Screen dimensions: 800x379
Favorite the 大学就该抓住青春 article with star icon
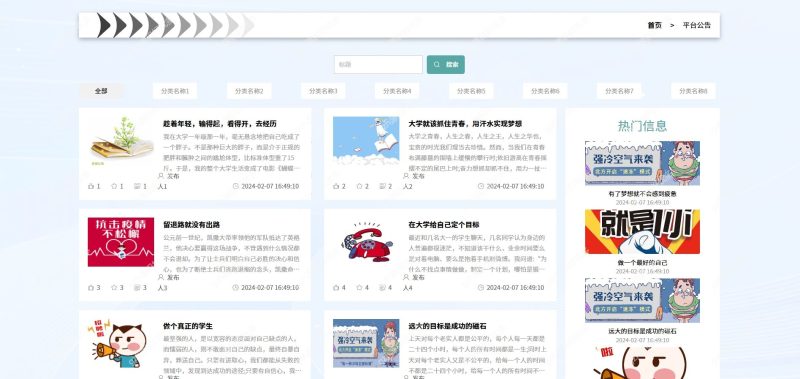coord(359,186)
